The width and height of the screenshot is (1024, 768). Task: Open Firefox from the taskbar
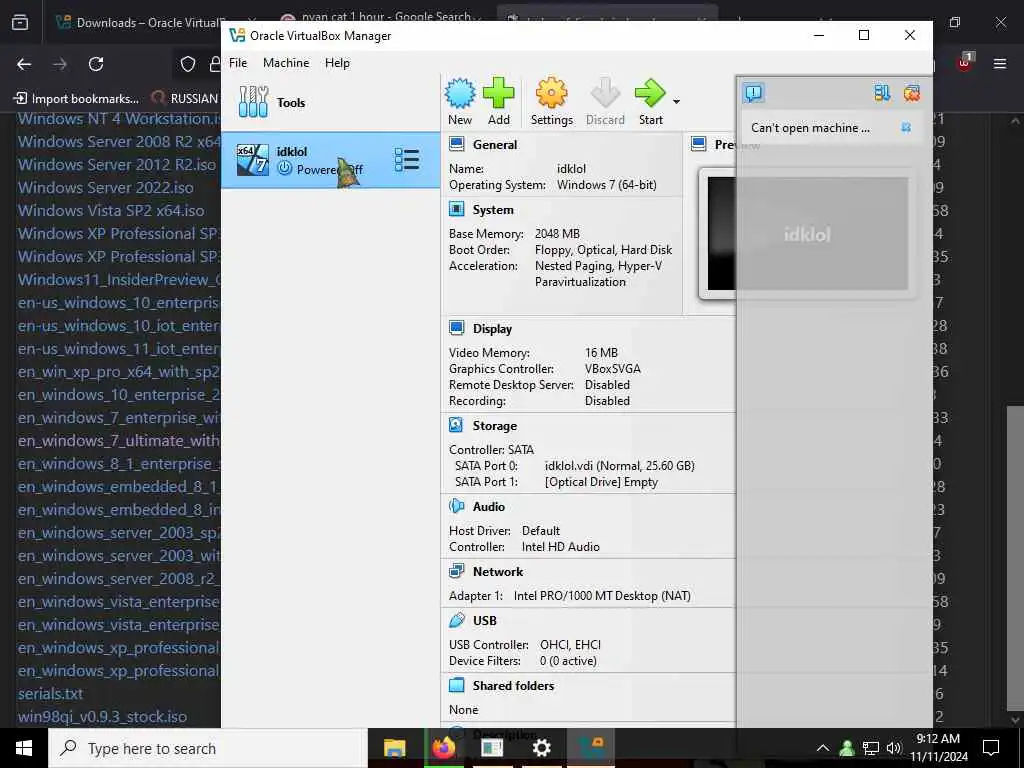pyautogui.click(x=443, y=748)
